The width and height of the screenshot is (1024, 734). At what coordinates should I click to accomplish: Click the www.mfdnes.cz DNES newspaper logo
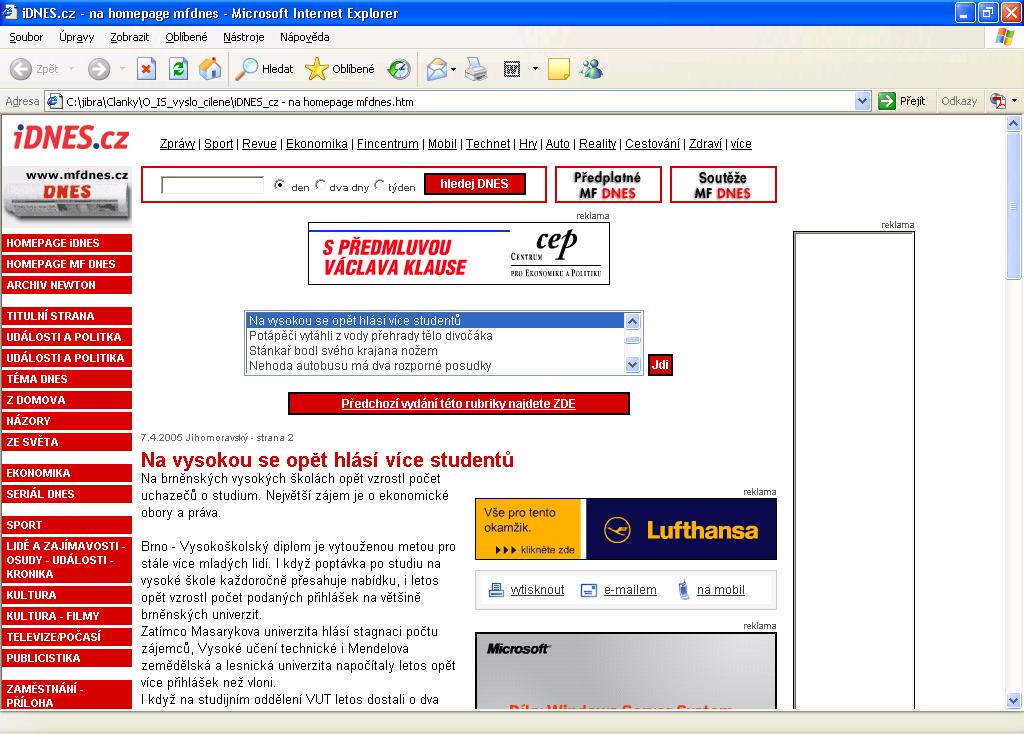[x=67, y=195]
